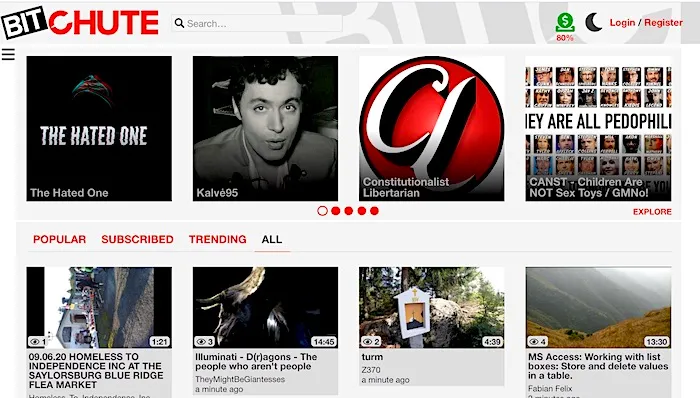Open the Kalvé95 channel tile
The width and height of the screenshot is (700, 398).
tap(265, 129)
